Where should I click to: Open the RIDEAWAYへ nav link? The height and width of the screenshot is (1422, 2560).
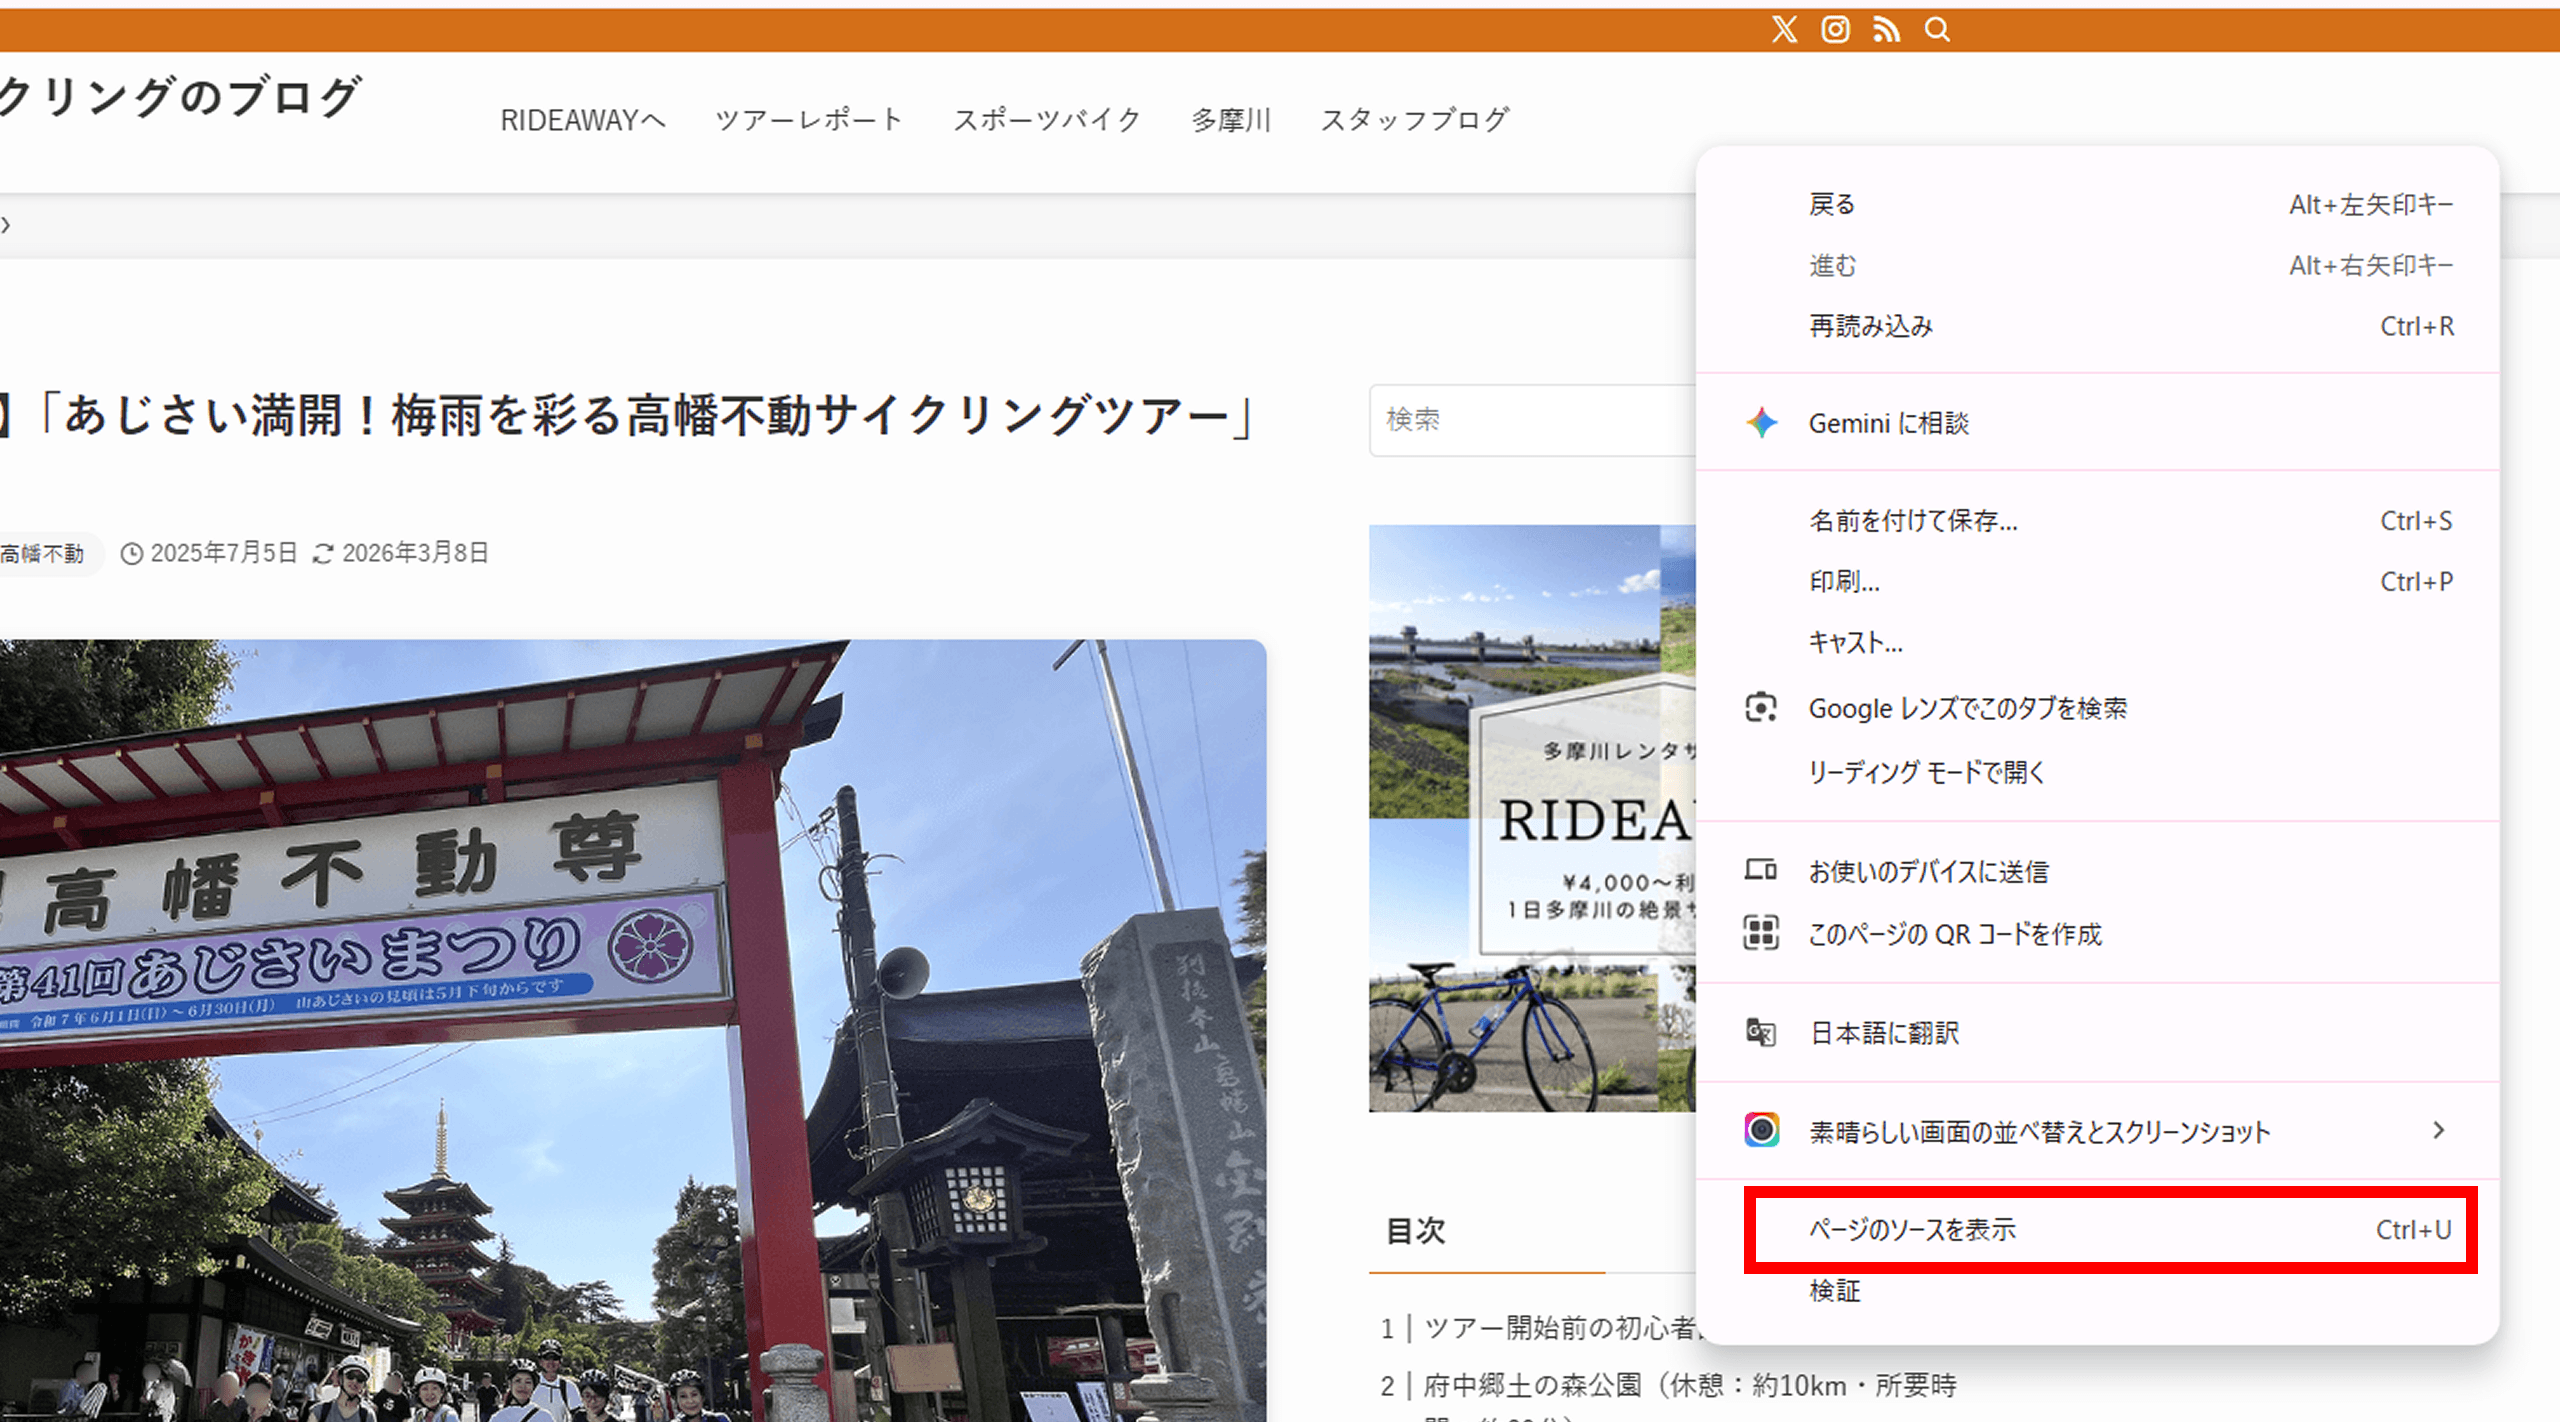pos(583,120)
